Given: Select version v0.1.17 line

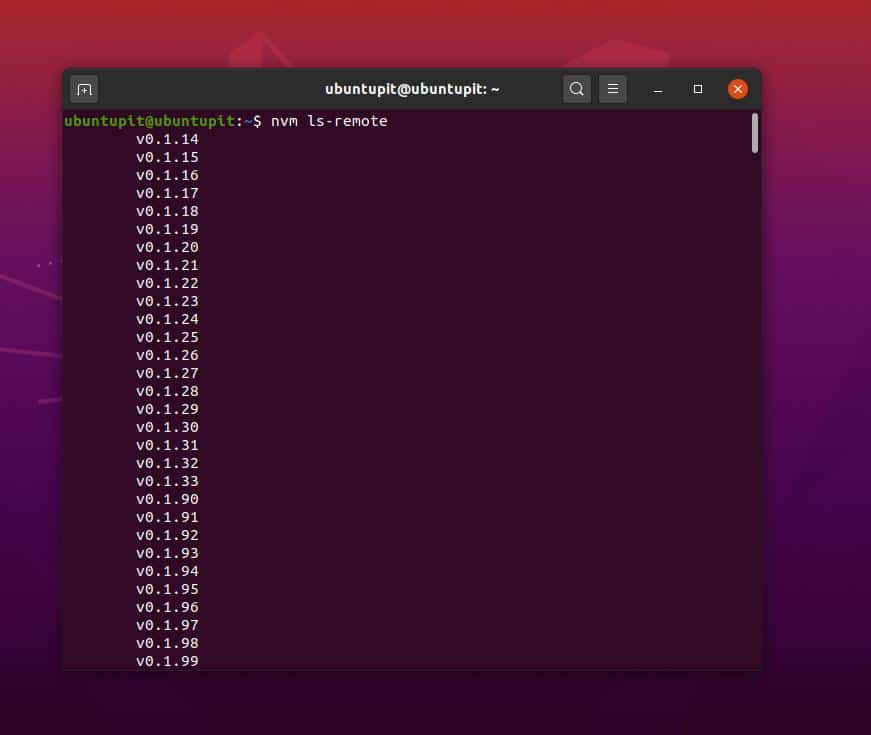Looking at the screenshot, I should coord(167,193).
